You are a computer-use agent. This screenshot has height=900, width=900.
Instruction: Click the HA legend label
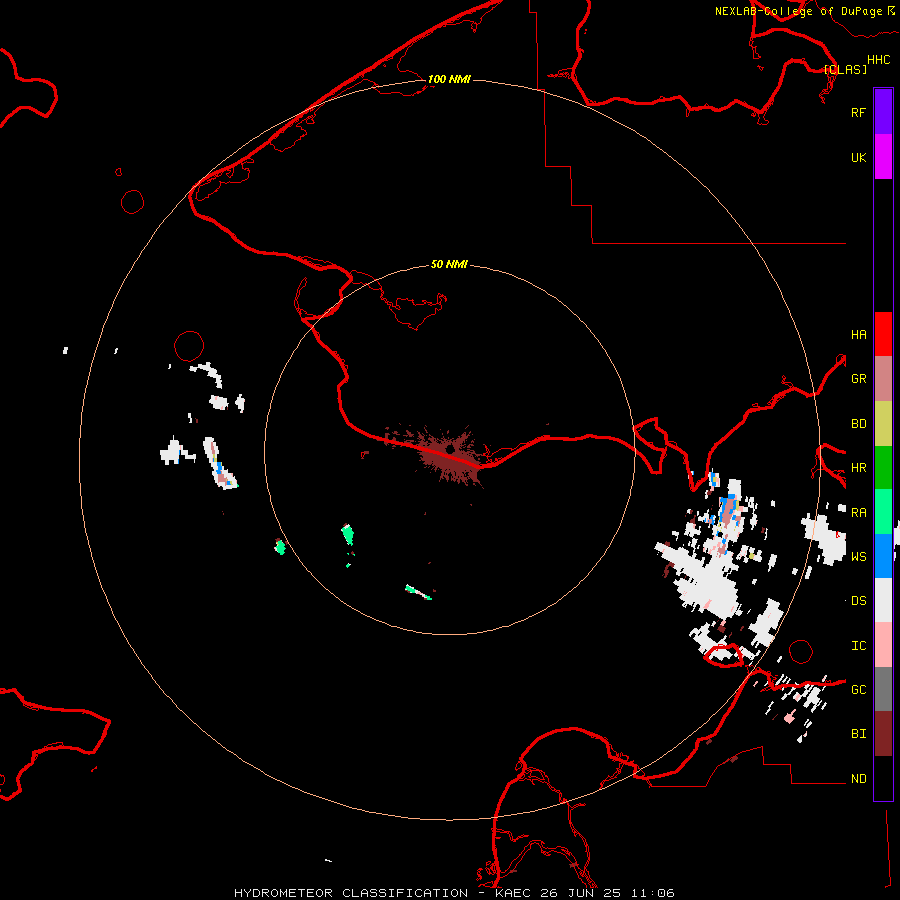tap(858, 335)
